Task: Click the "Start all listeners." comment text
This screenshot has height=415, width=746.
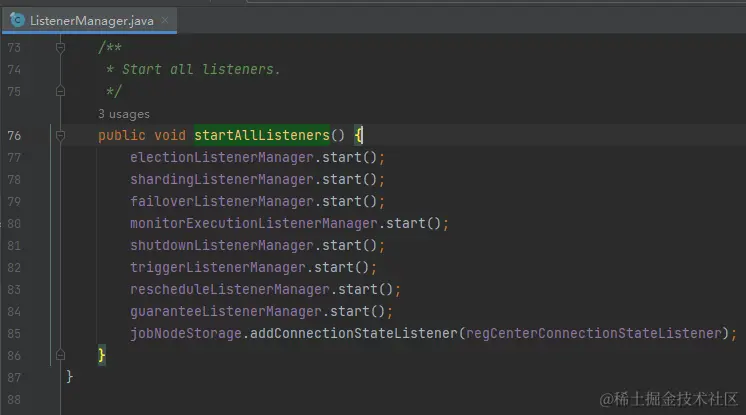Action: [201, 69]
